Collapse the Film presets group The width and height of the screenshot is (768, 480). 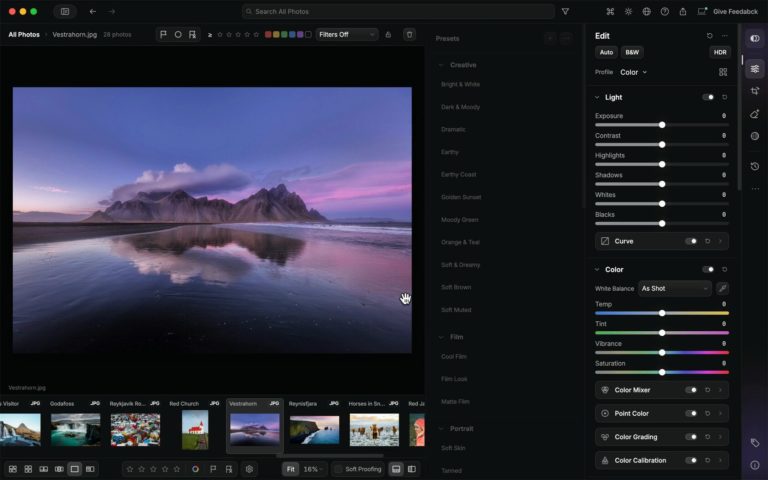440,337
